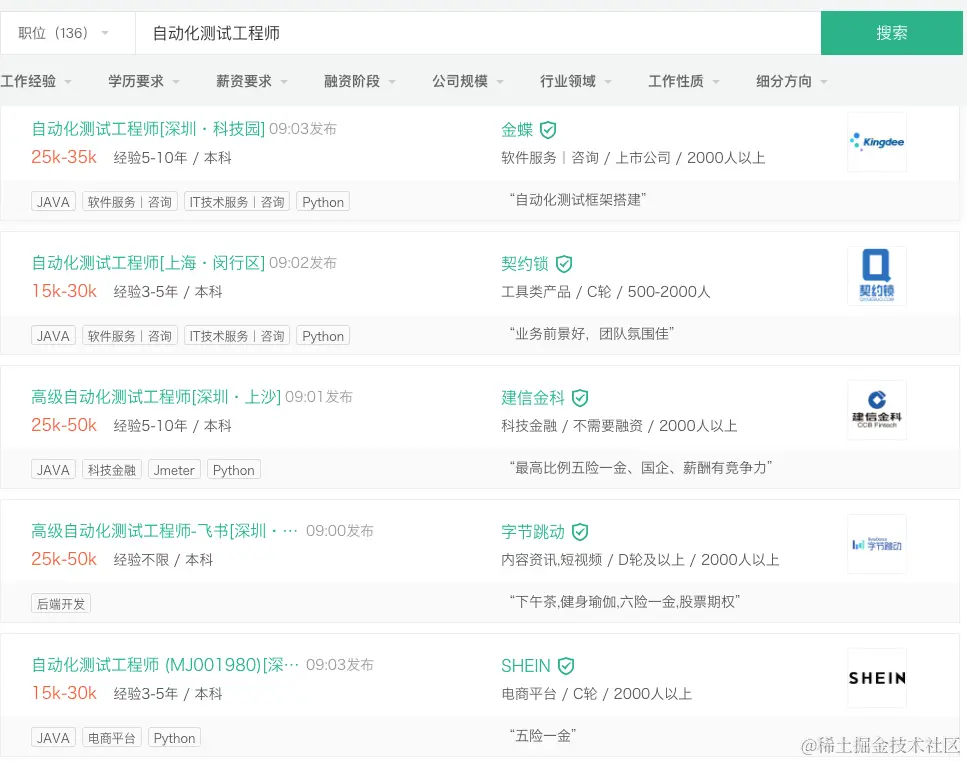The image size is (967, 762).
Task: Expand the 行业领域 filter dropdown
Action: click(575, 81)
